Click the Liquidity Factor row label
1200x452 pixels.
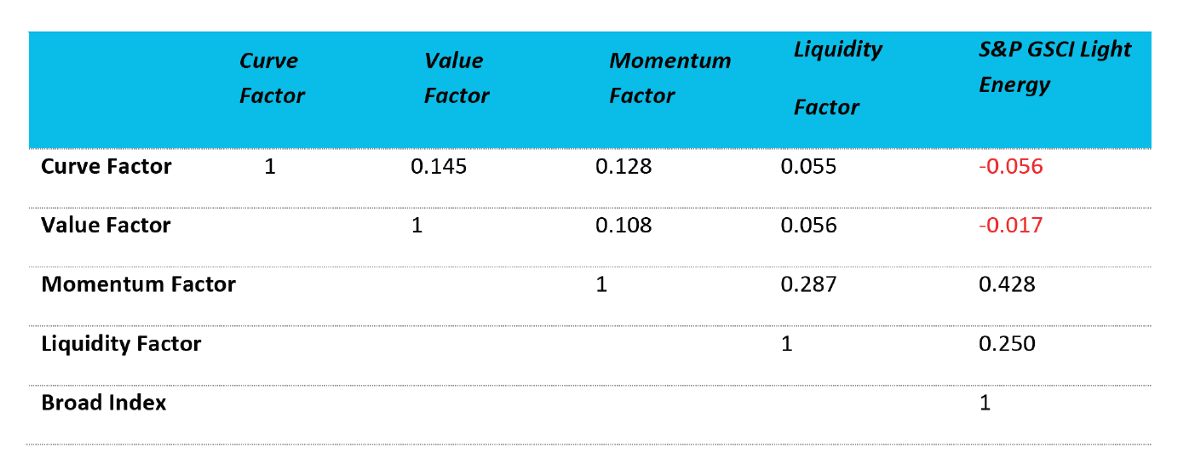coord(121,344)
